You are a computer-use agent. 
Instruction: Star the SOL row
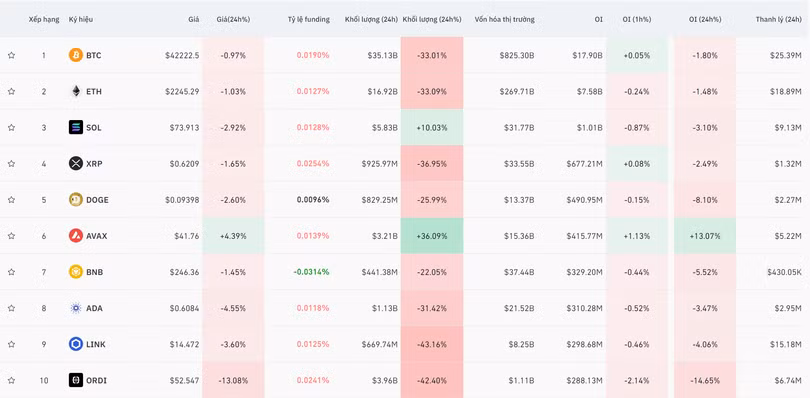pos(11,127)
